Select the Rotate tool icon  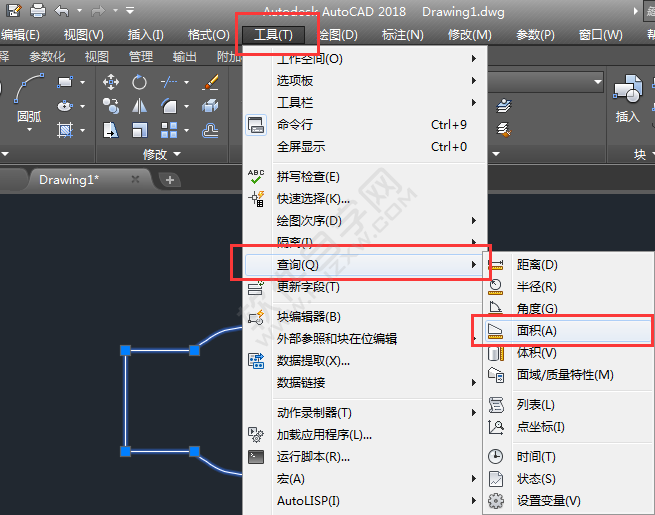point(139,82)
